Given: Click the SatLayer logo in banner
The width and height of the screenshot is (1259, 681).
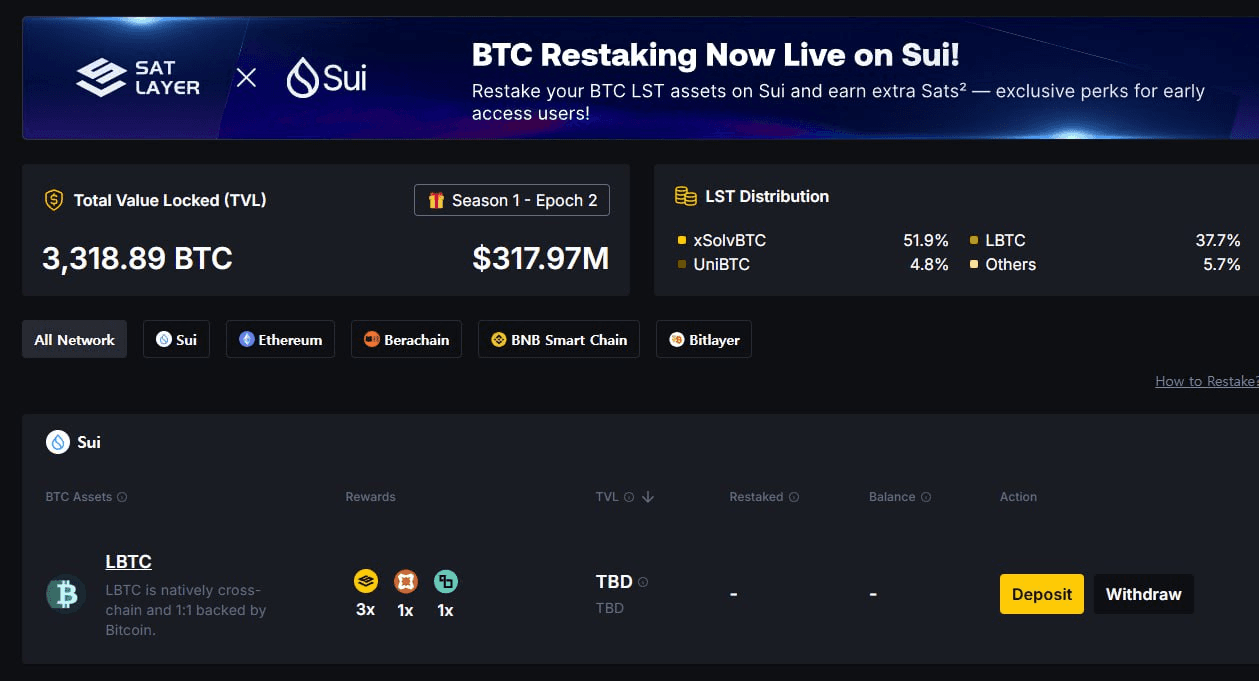Looking at the screenshot, I should 138,78.
